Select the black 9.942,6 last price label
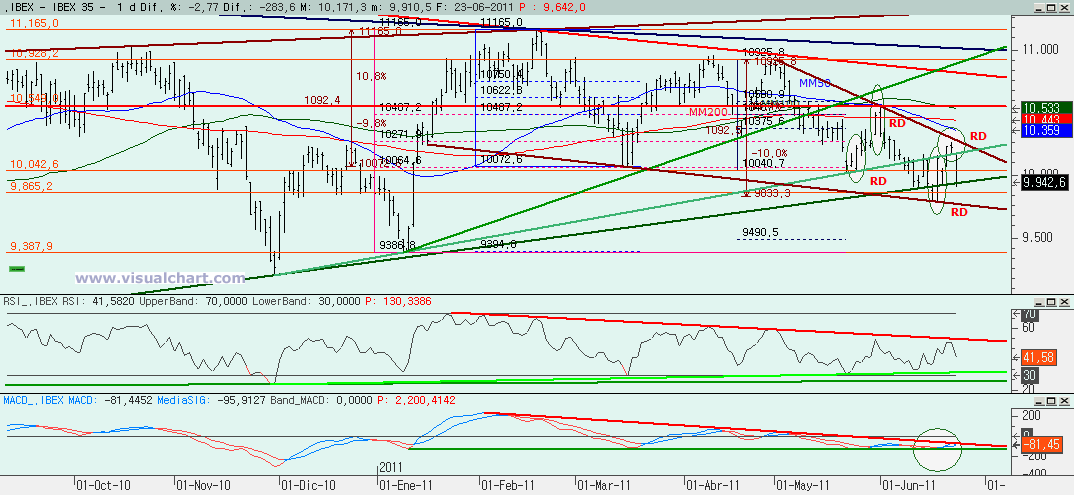 pyautogui.click(x=1045, y=183)
